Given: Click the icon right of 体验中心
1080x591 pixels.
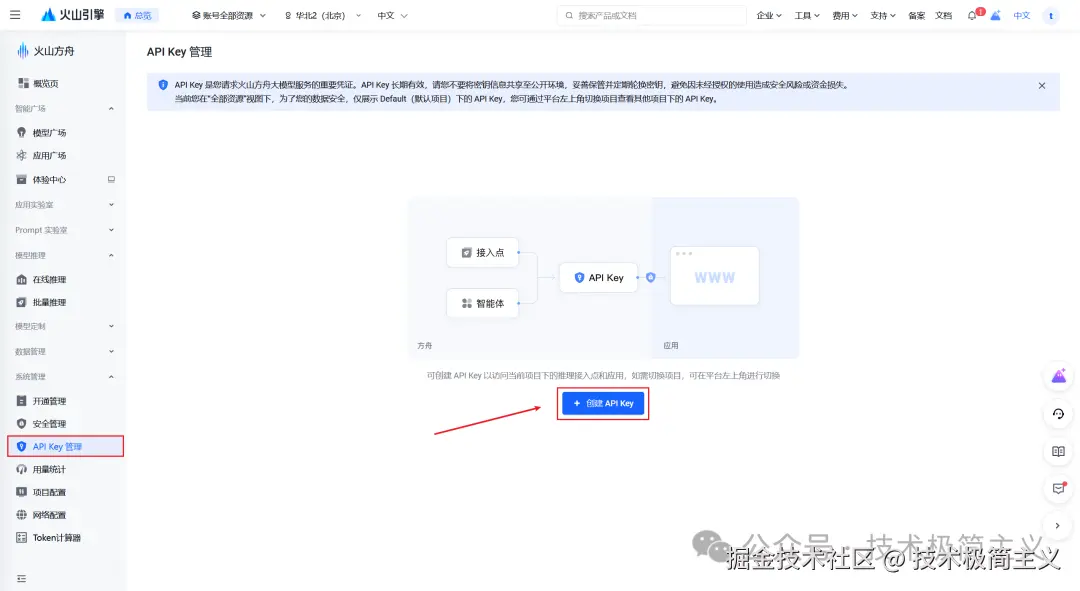Looking at the screenshot, I should click(x=111, y=179).
